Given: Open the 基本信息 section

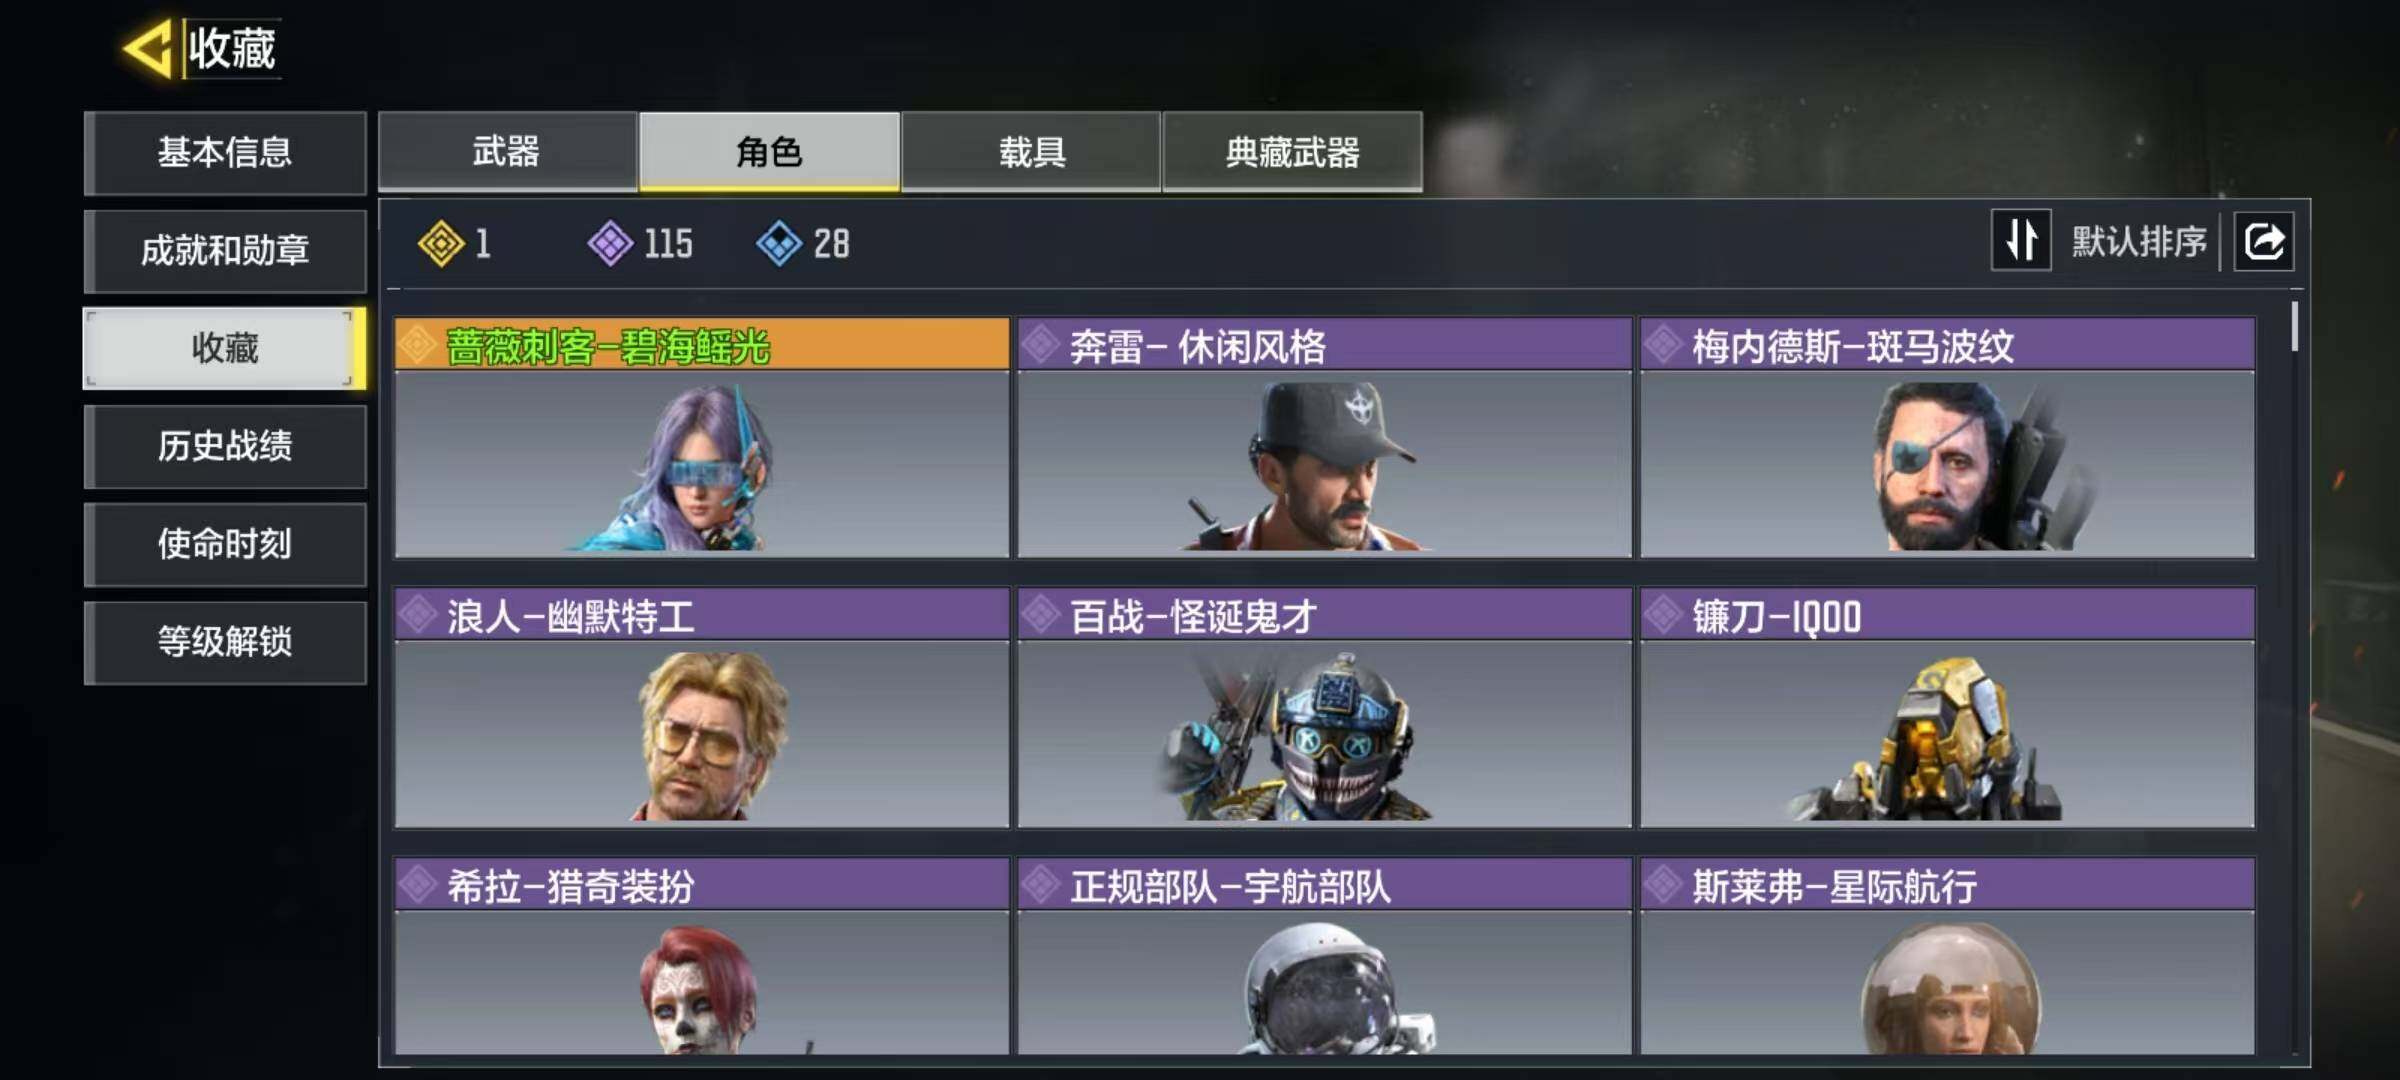Looking at the screenshot, I should [225, 153].
